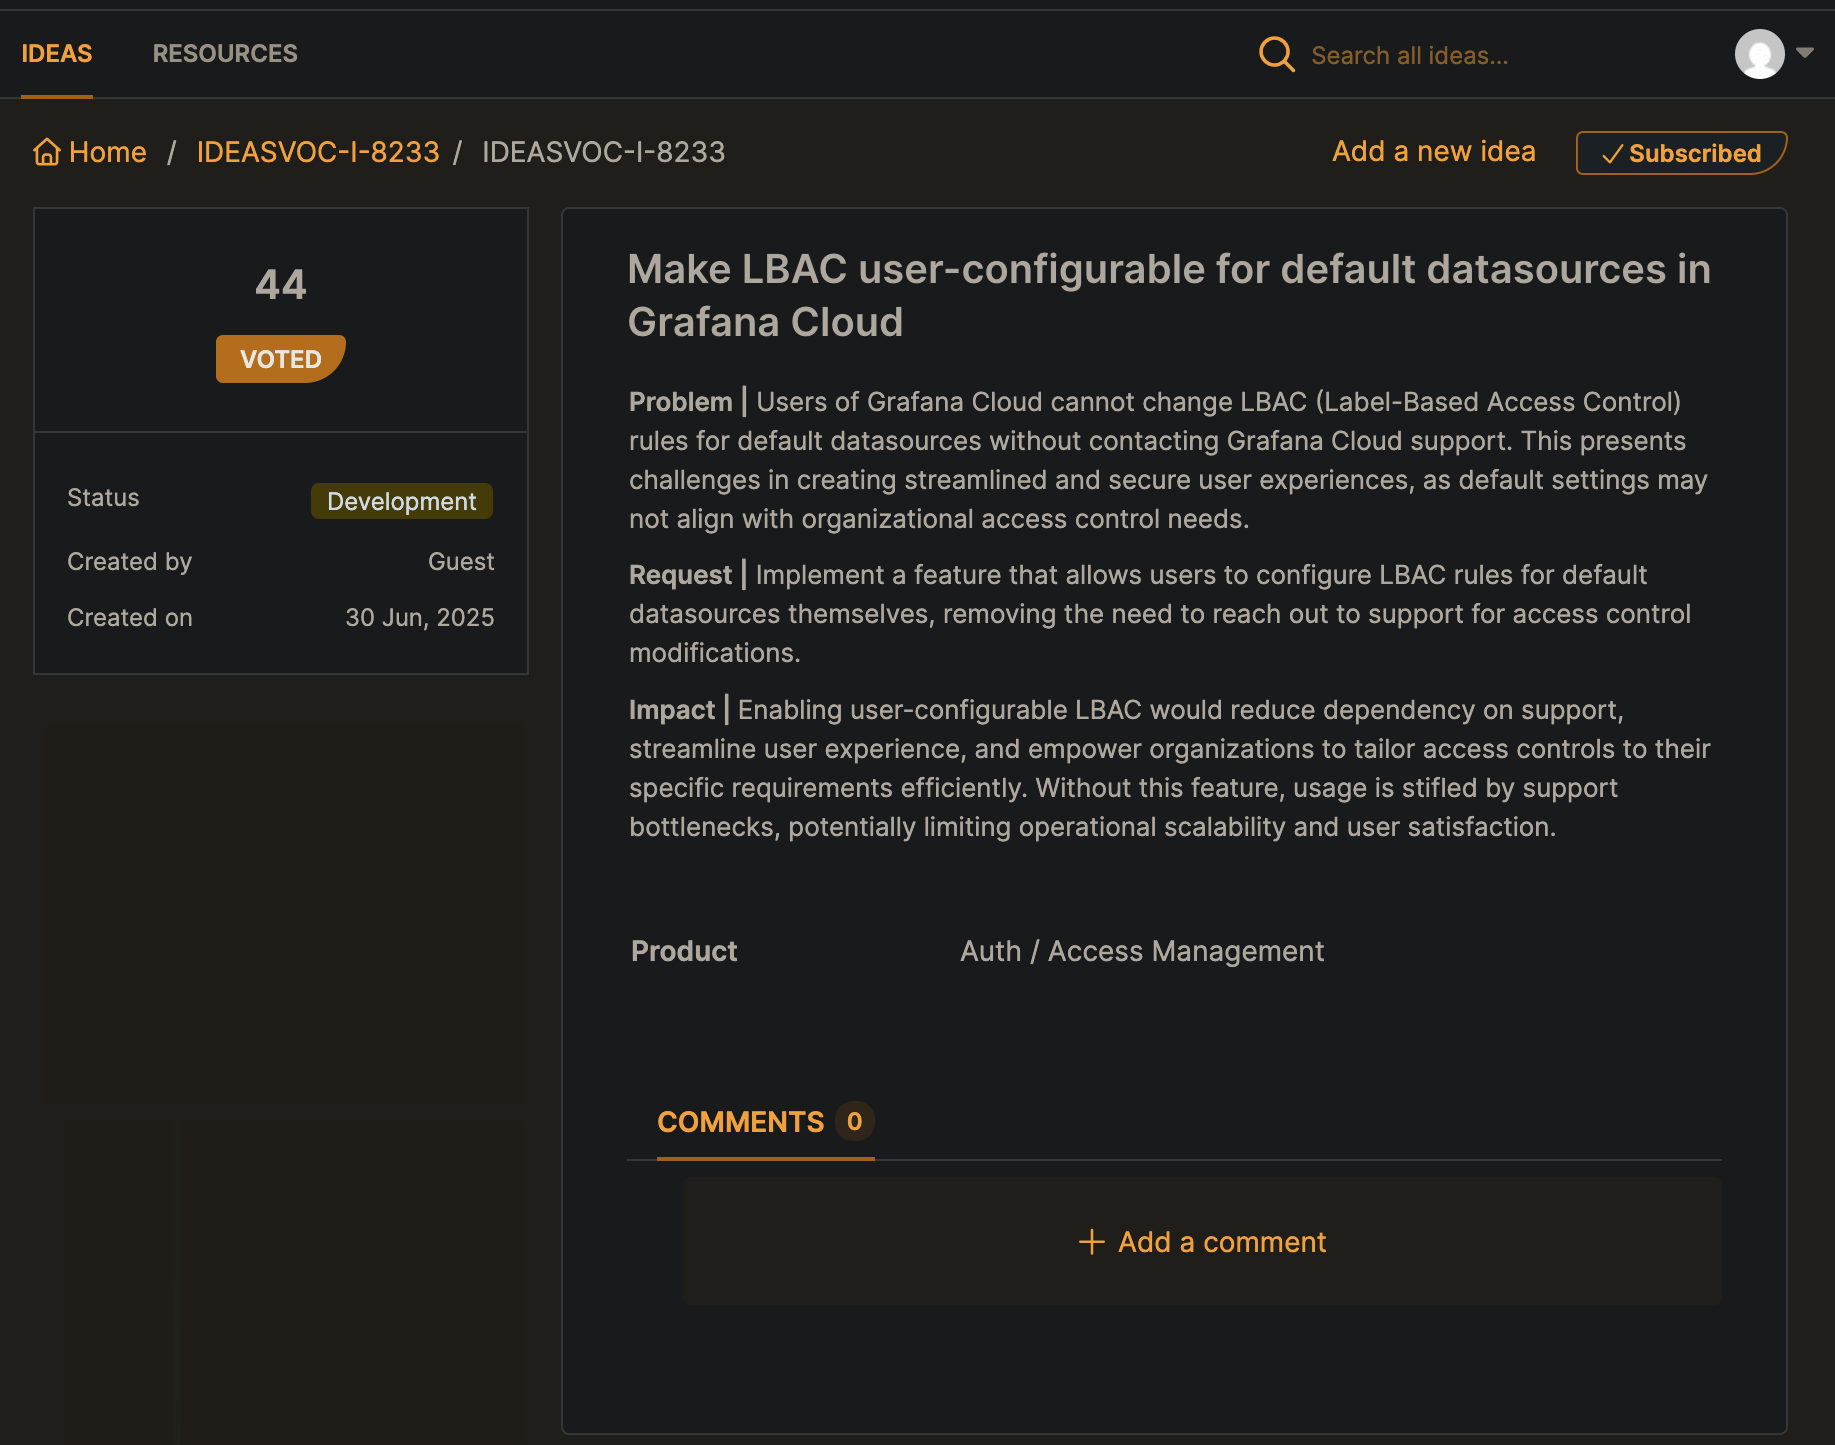Click the Impact heading in the description
This screenshot has height=1445, width=1835.
(672, 710)
